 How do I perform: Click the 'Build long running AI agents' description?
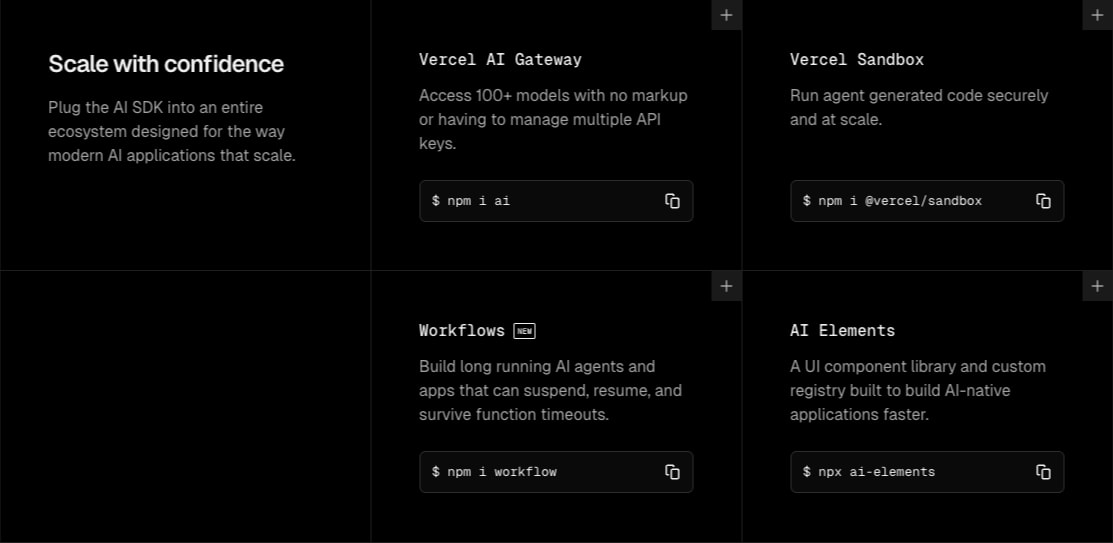pyautogui.click(x=550, y=390)
